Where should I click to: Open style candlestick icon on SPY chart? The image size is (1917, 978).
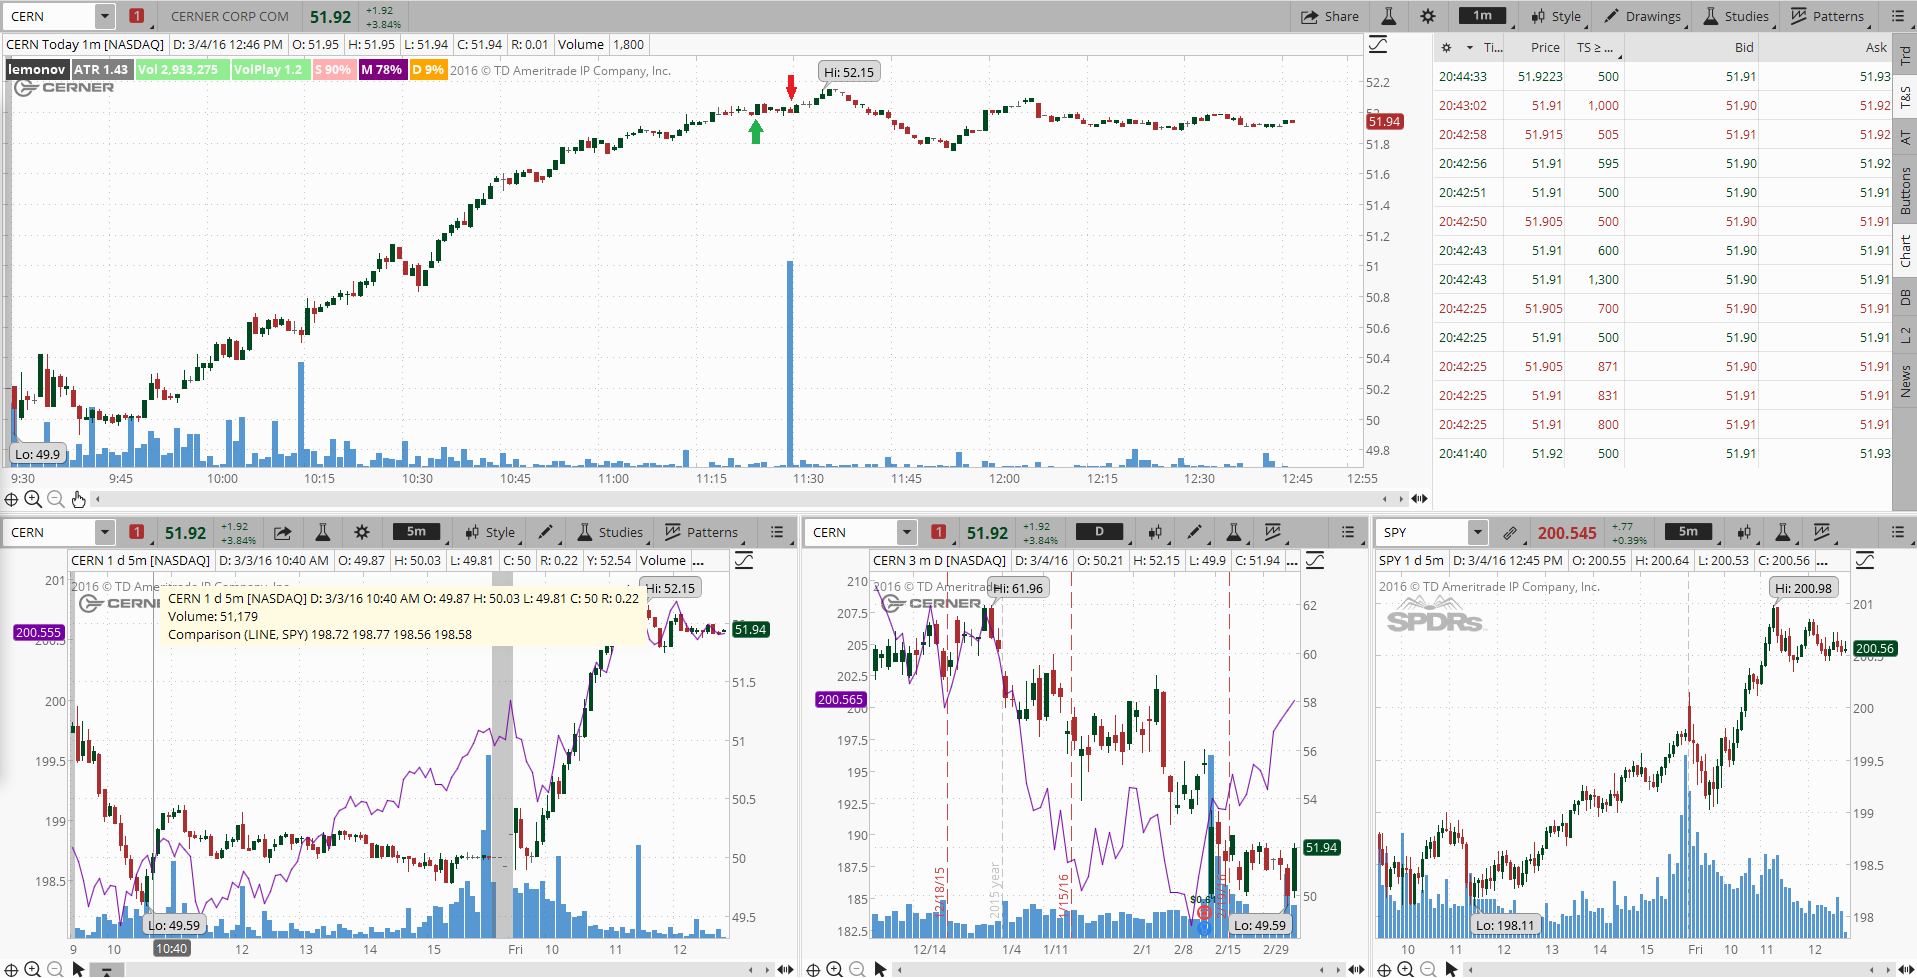[x=1744, y=533]
